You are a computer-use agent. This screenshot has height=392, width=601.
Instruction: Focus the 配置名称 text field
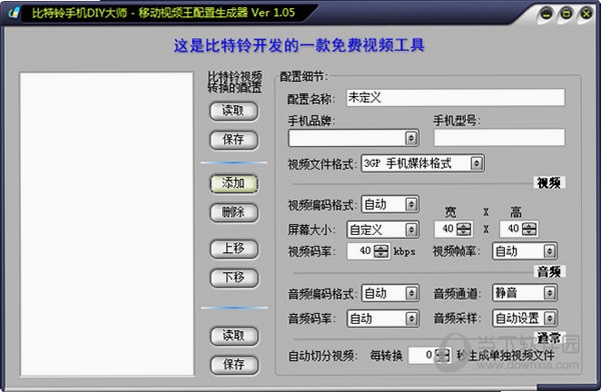coord(455,97)
